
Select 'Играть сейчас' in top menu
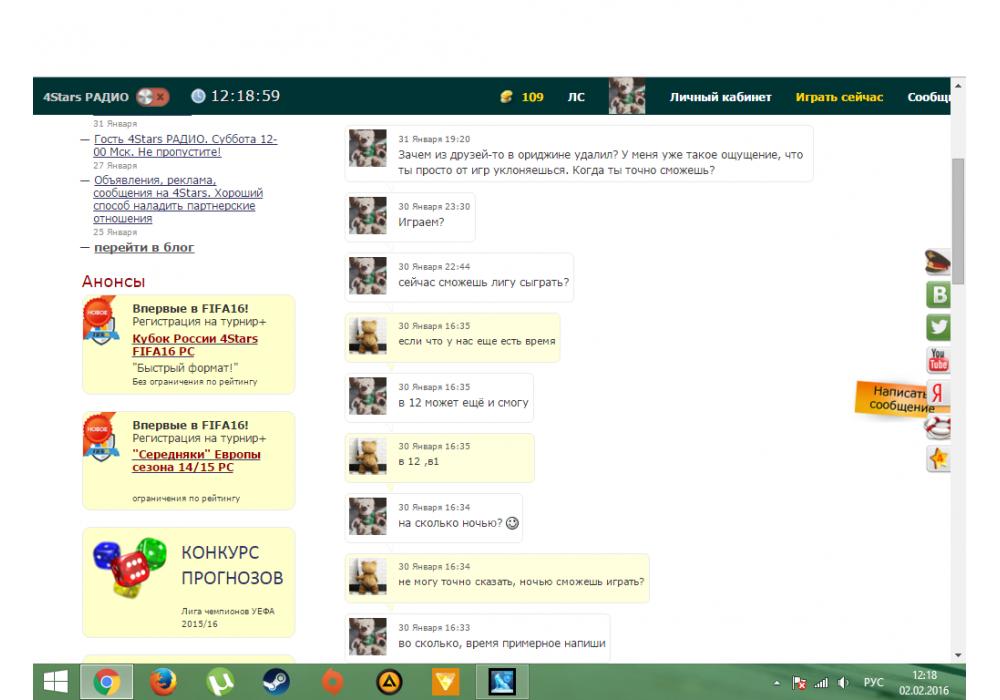(839, 97)
